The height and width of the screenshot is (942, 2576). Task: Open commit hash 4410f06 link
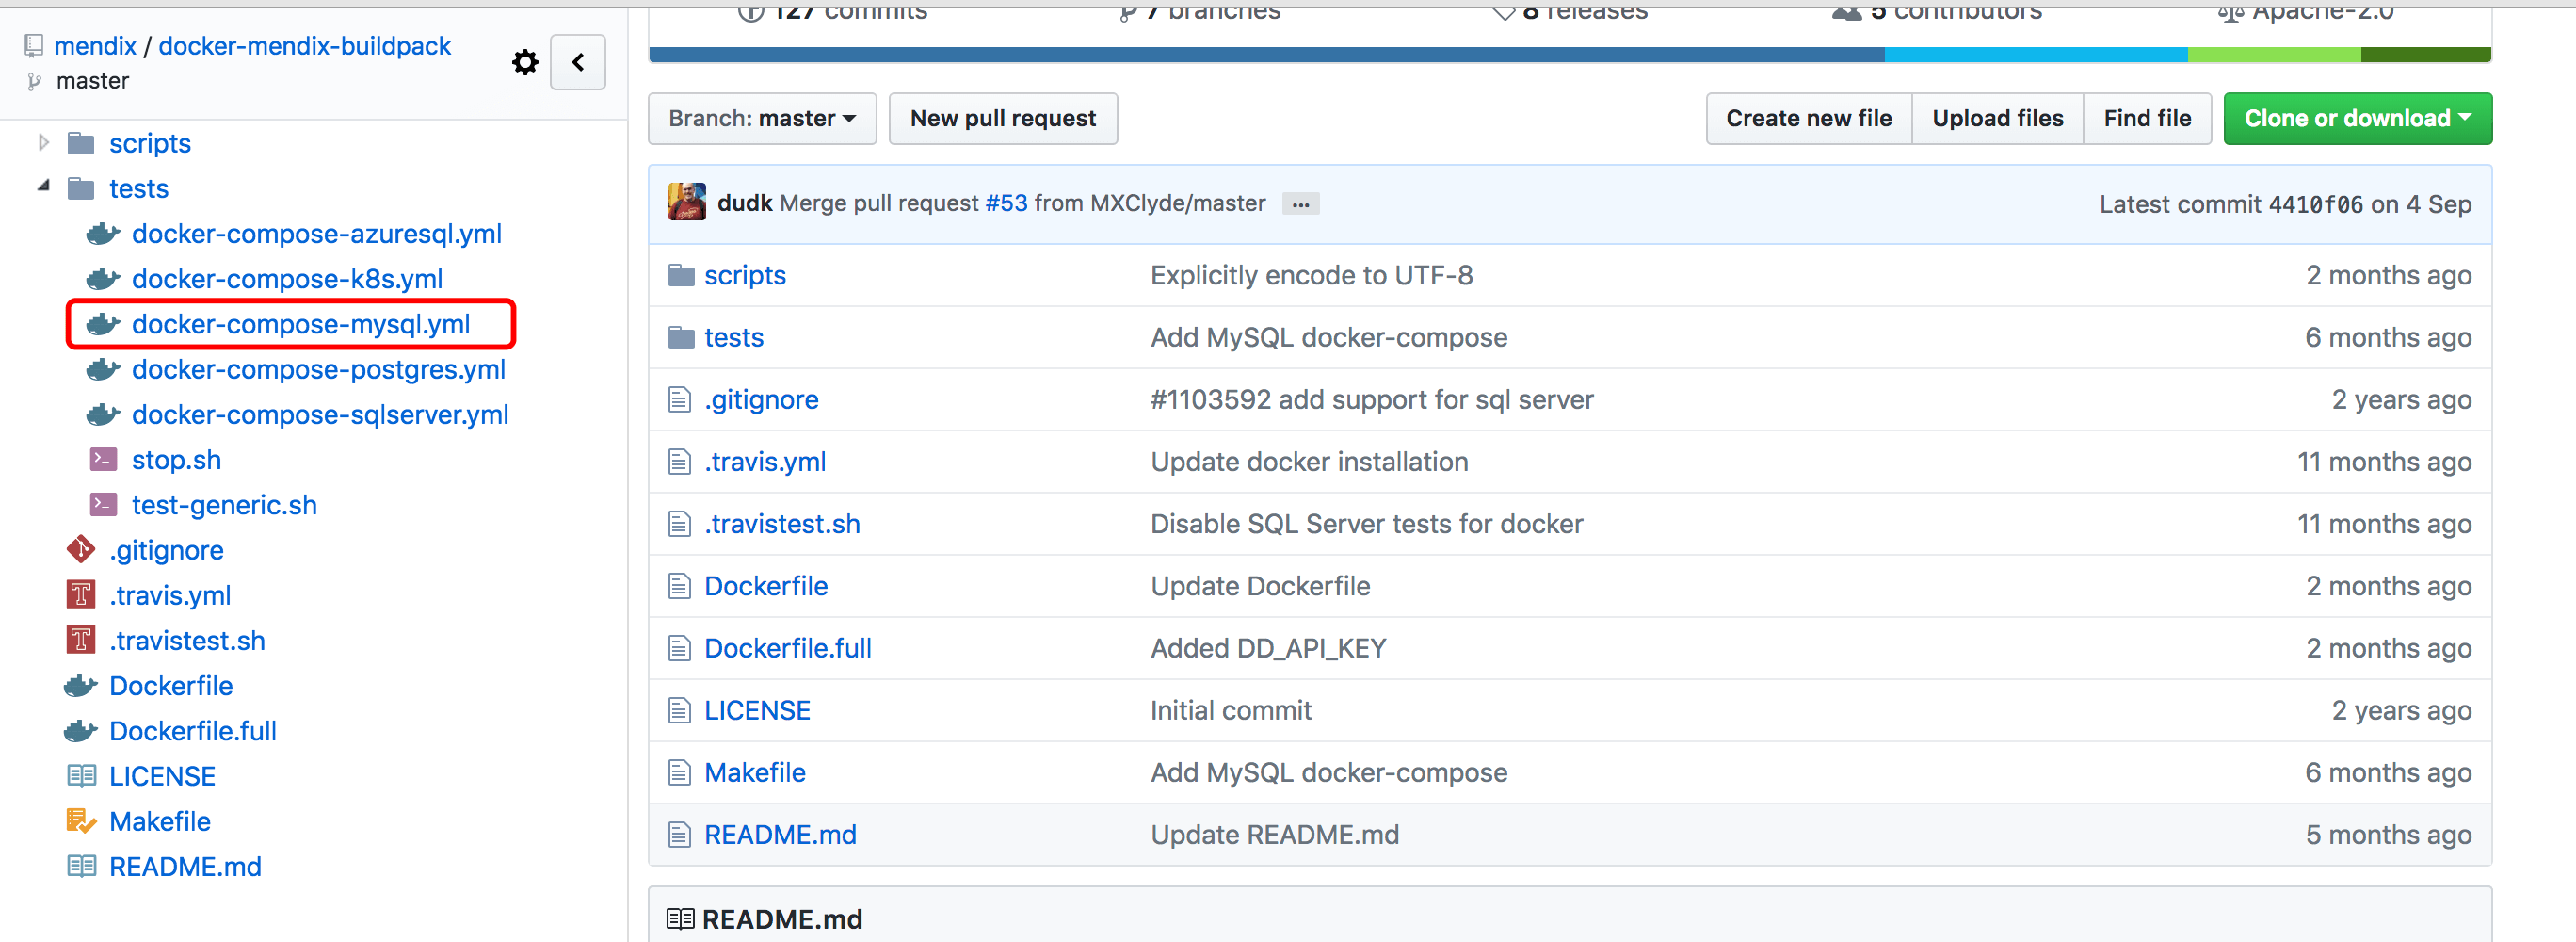coord(2315,204)
